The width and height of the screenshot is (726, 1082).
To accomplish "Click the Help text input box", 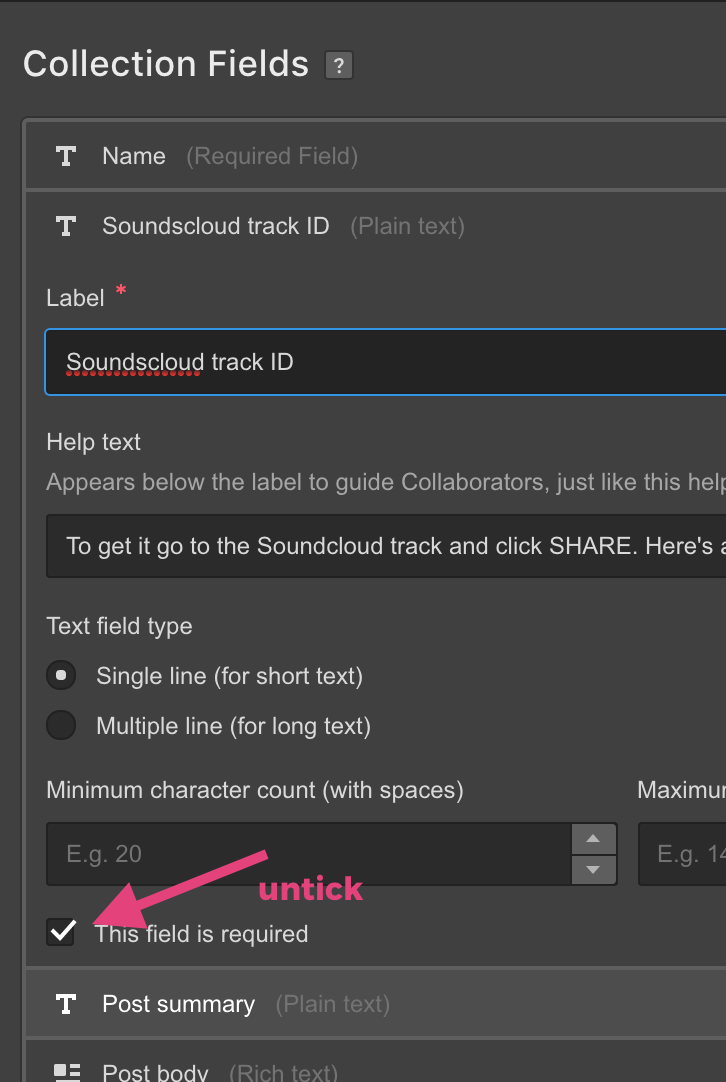I will coord(386,546).
